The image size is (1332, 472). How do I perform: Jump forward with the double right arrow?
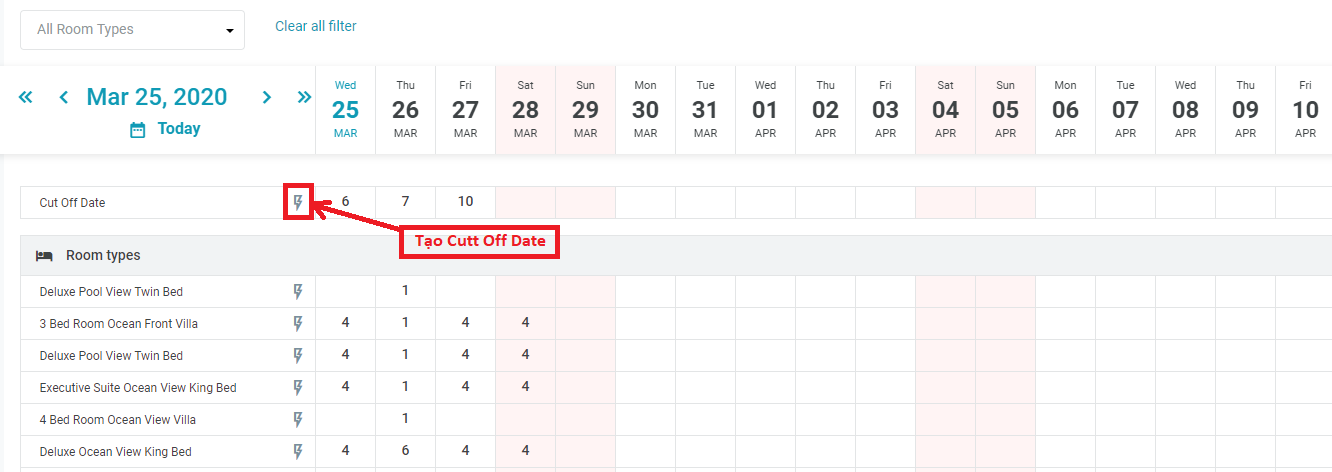tap(304, 97)
